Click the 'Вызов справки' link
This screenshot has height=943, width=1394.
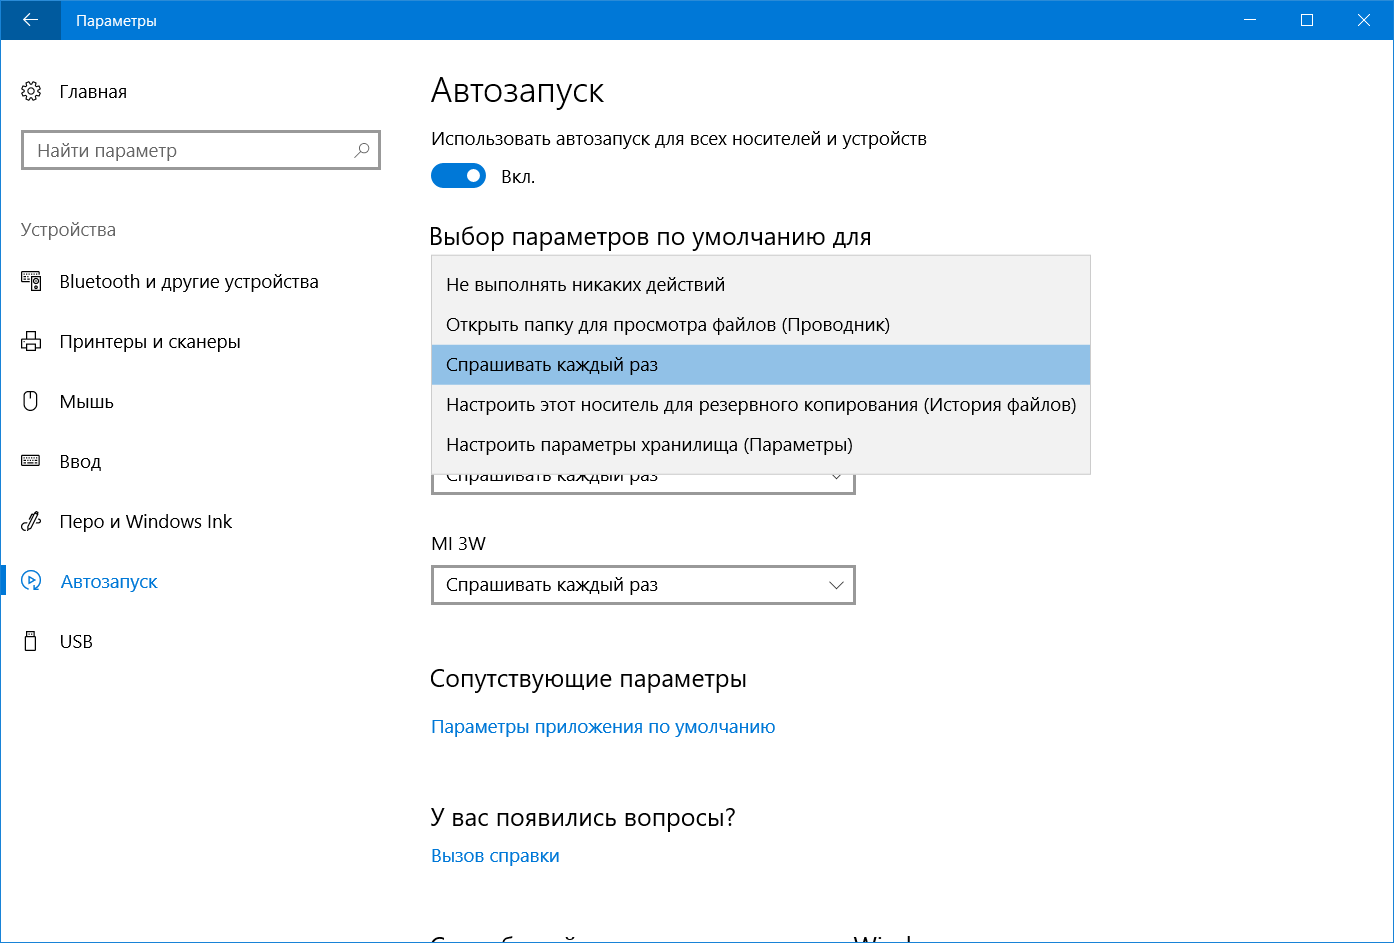(495, 856)
